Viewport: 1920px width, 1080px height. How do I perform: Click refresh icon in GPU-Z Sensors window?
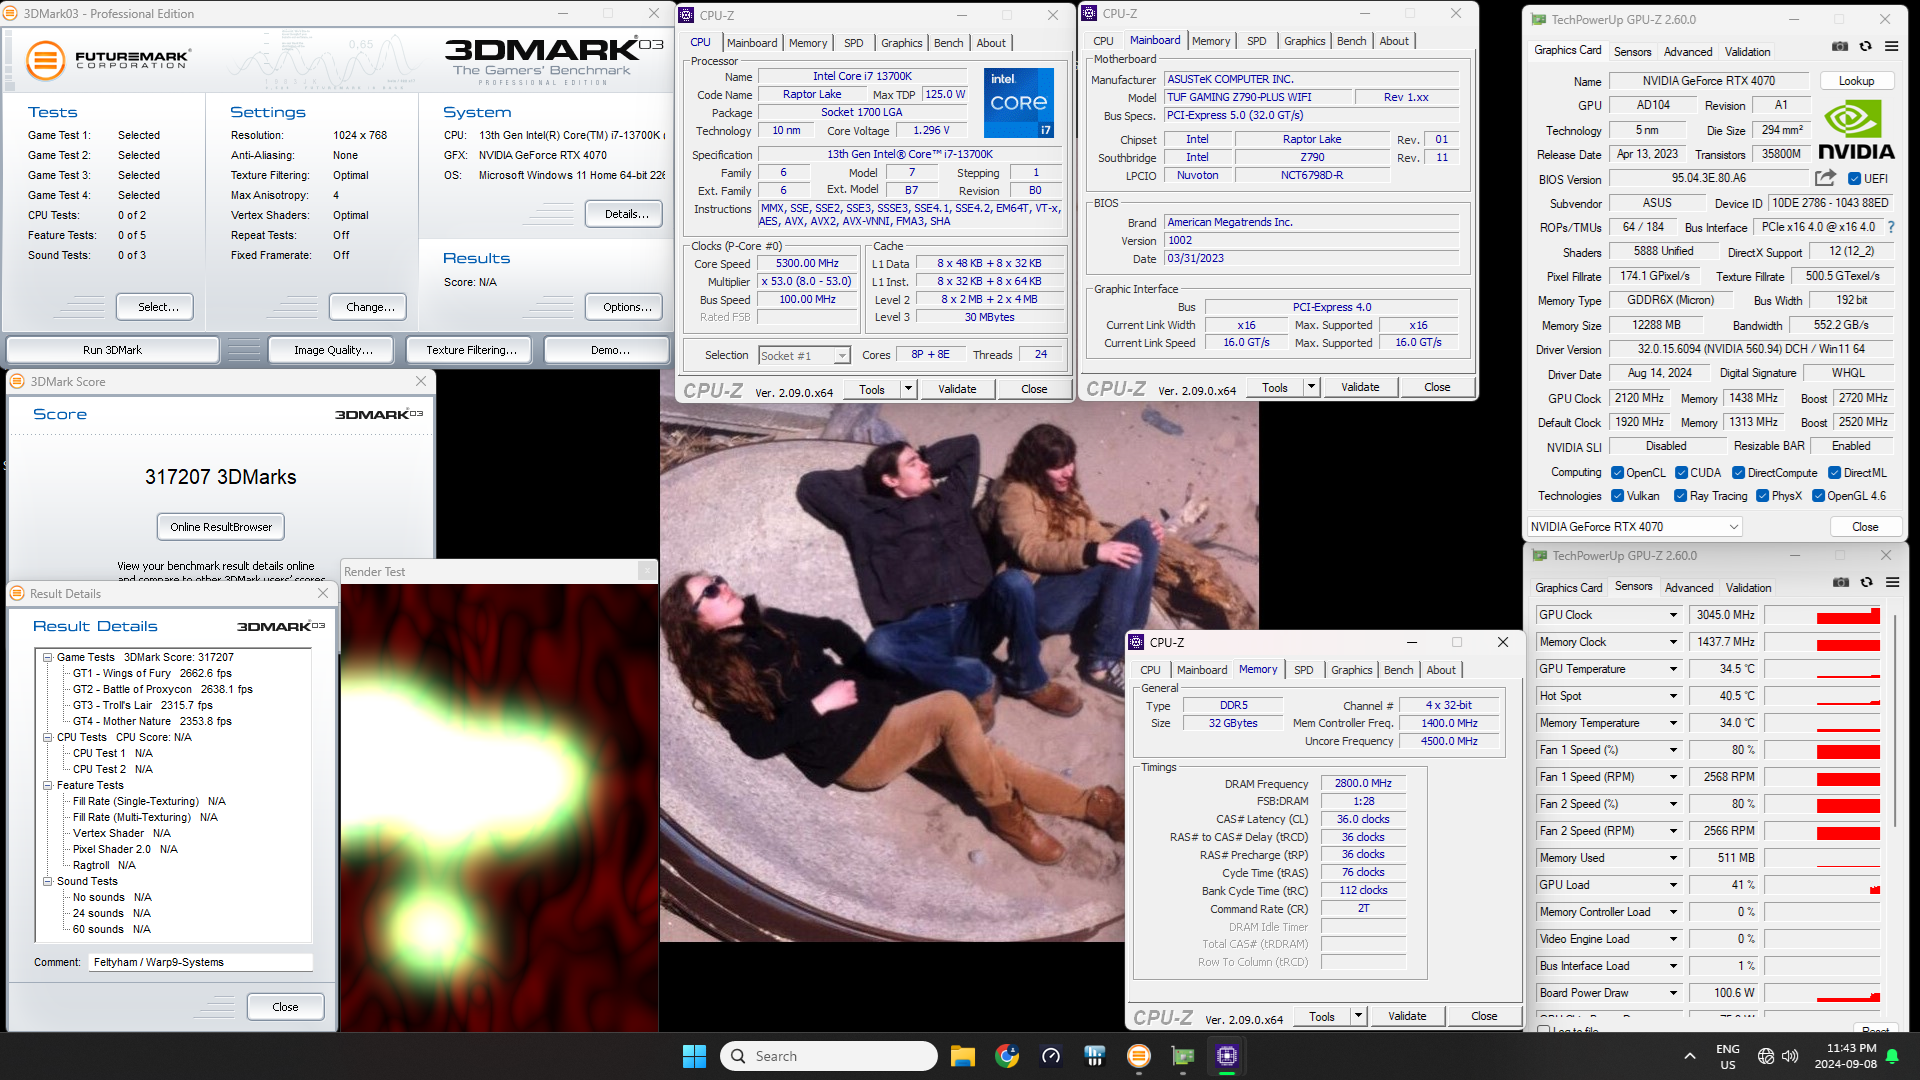pyautogui.click(x=1867, y=582)
